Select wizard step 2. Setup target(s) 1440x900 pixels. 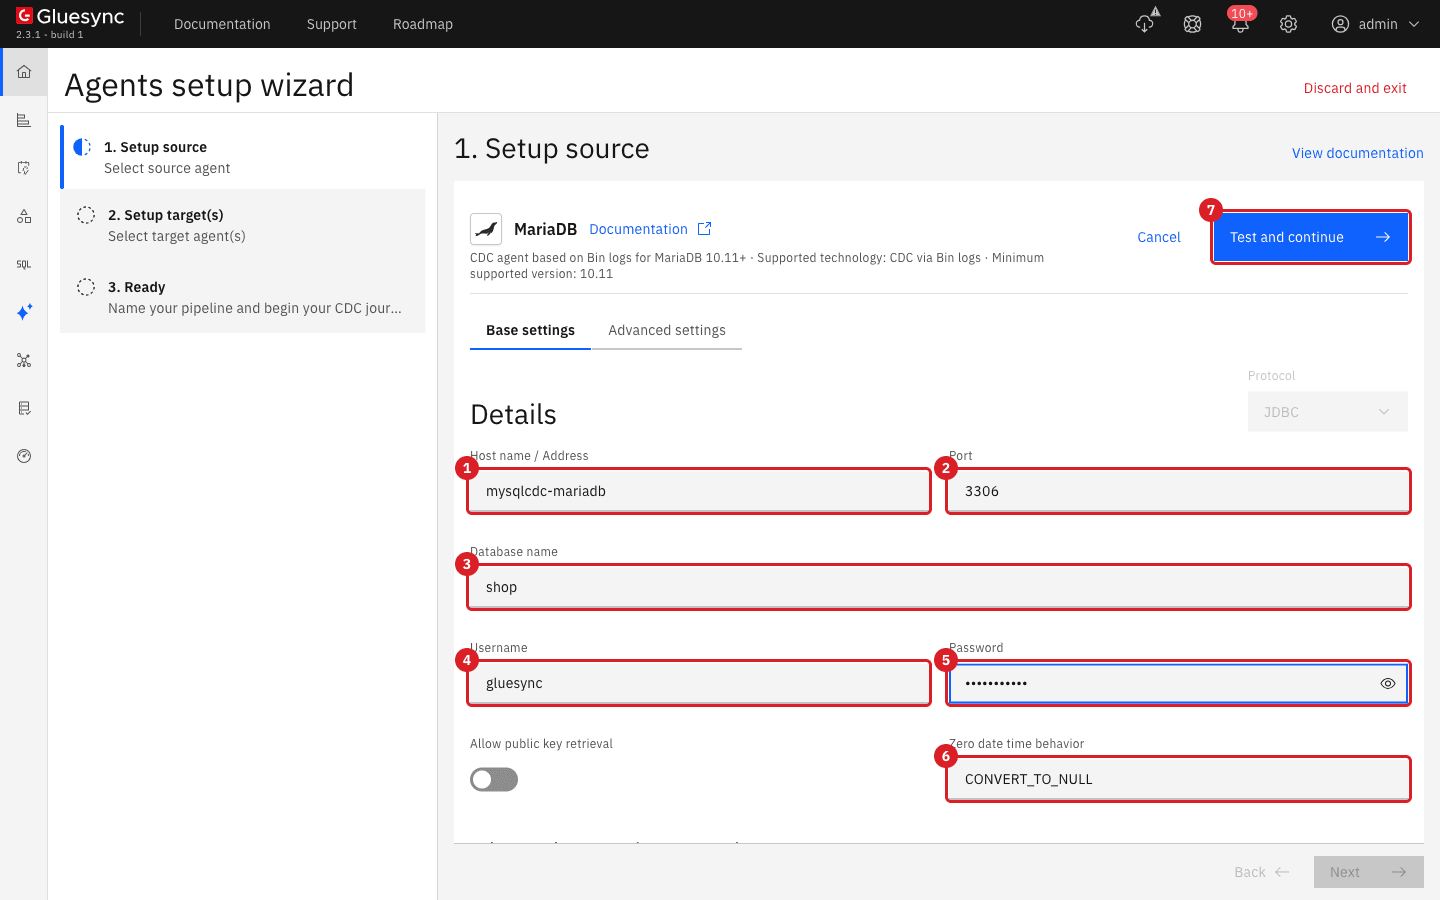(x=244, y=225)
